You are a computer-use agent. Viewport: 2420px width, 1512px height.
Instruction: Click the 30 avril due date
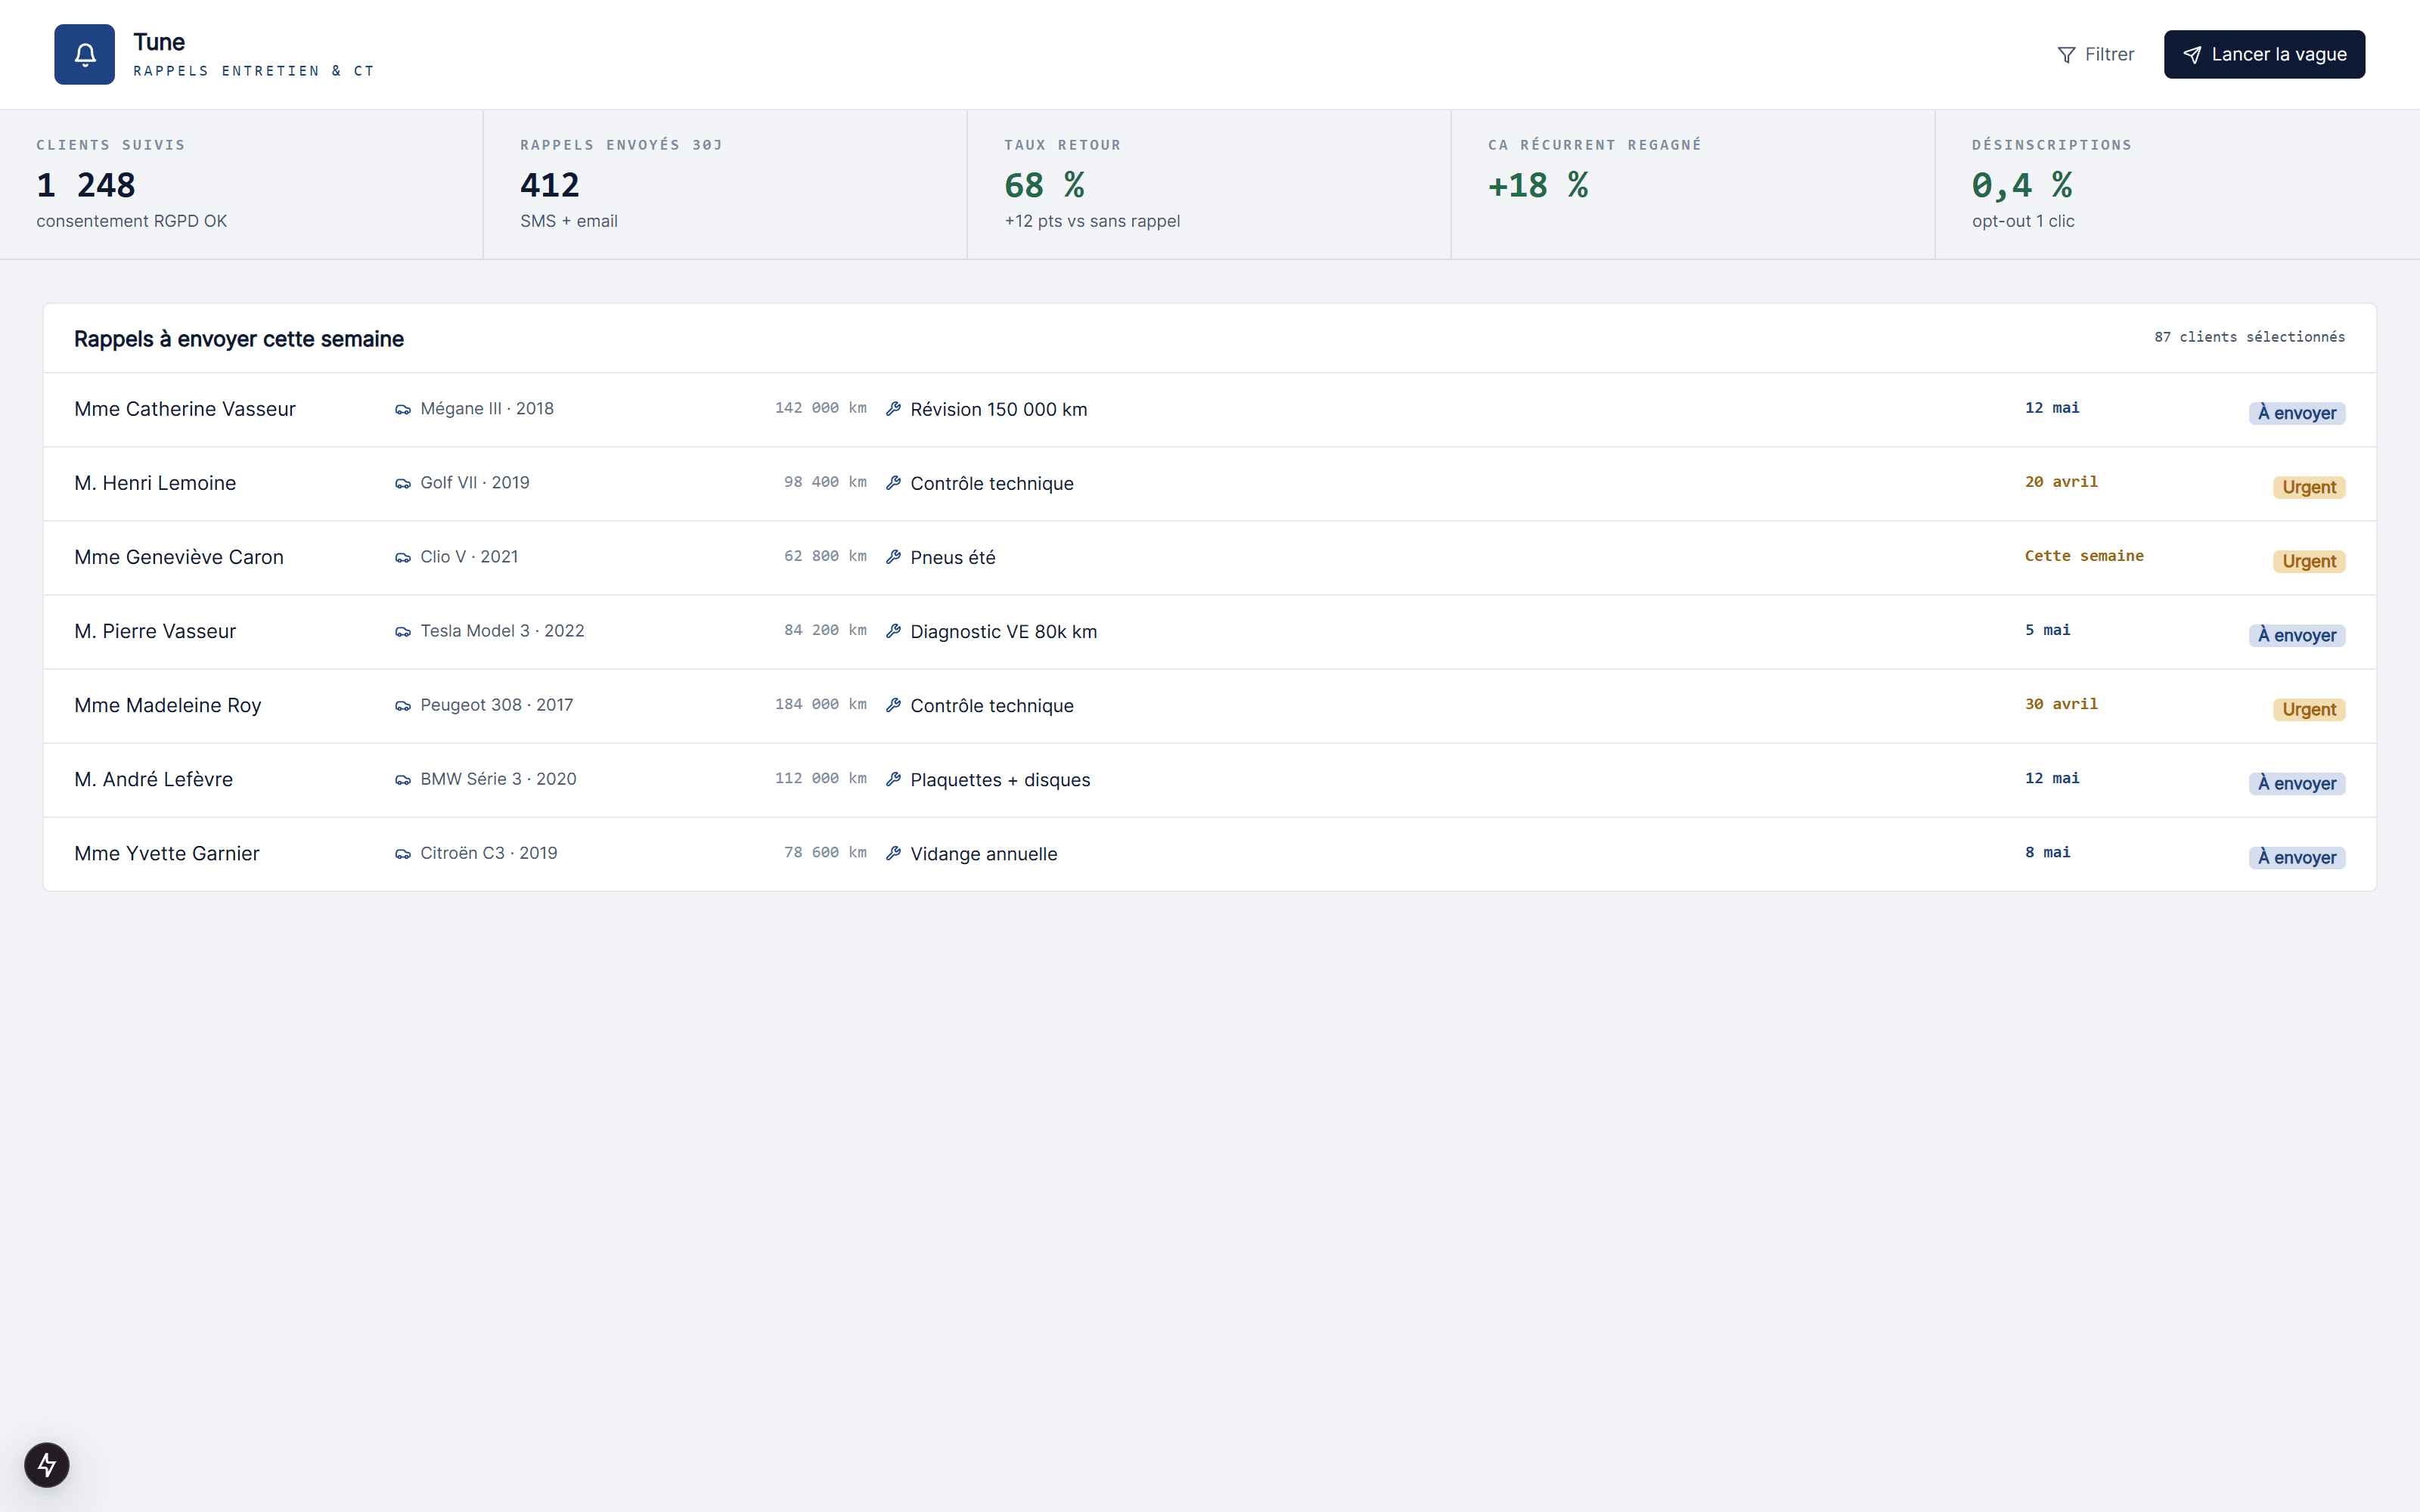[2061, 704]
